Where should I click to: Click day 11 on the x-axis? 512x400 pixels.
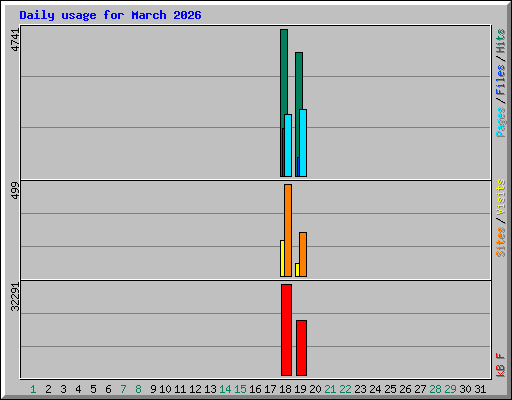[180, 389]
